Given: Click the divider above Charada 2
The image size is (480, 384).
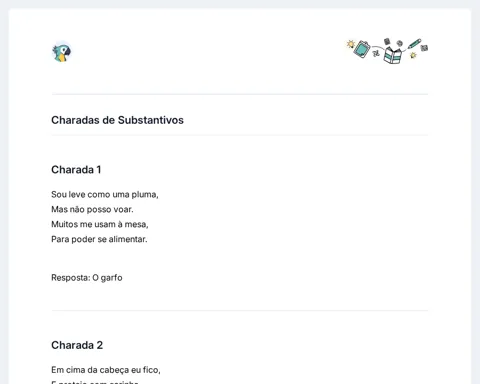Looking at the screenshot, I should pyautogui.click(x=240, y=310).
